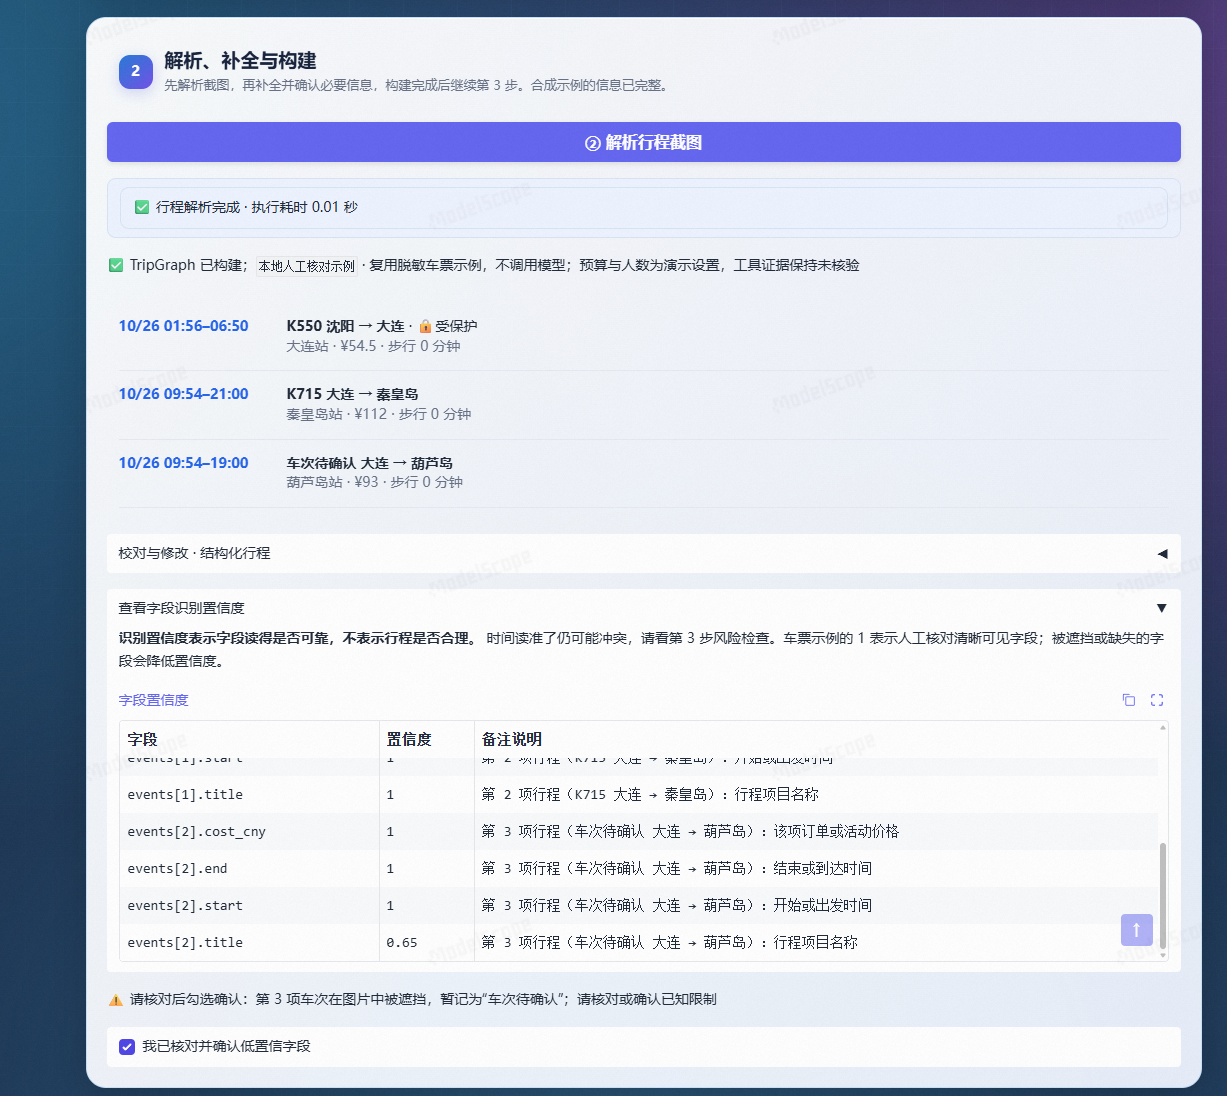Click the table scrollbar down arrow

click(x=1162, y=955)
